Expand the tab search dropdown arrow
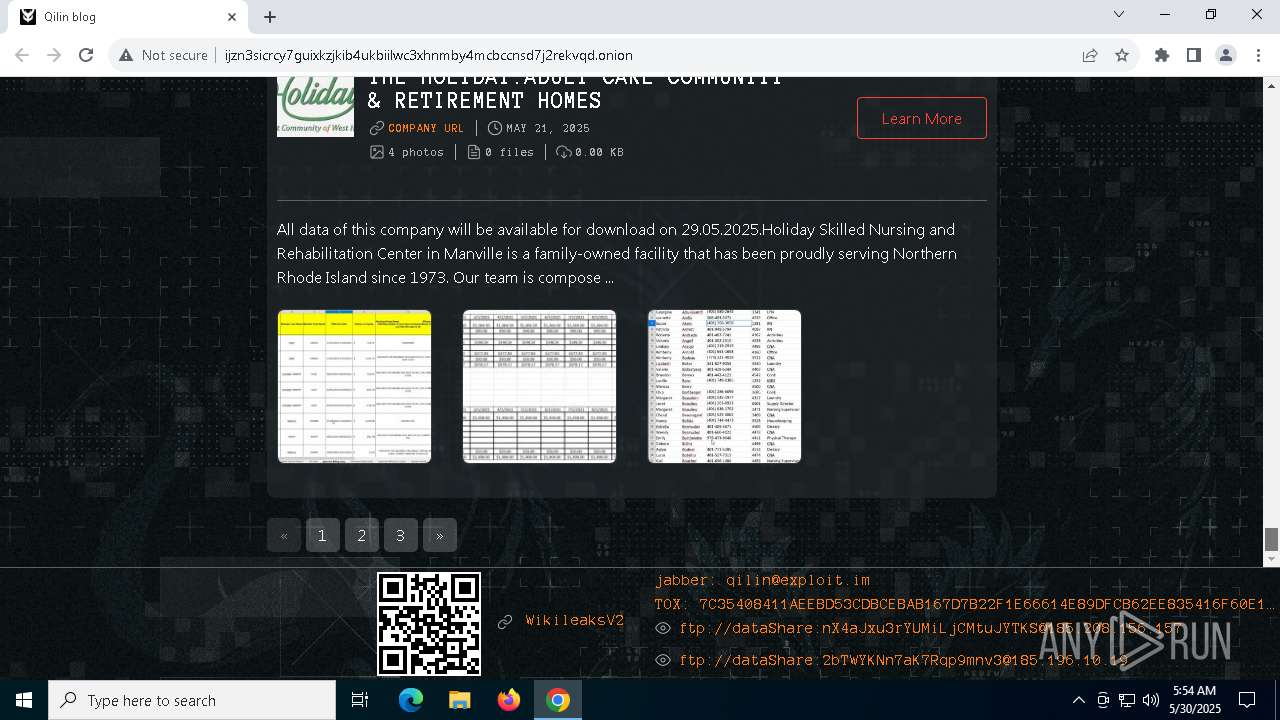This screenshot has width=1280, height=720. pyautogui.click(x=1119, y=14)
